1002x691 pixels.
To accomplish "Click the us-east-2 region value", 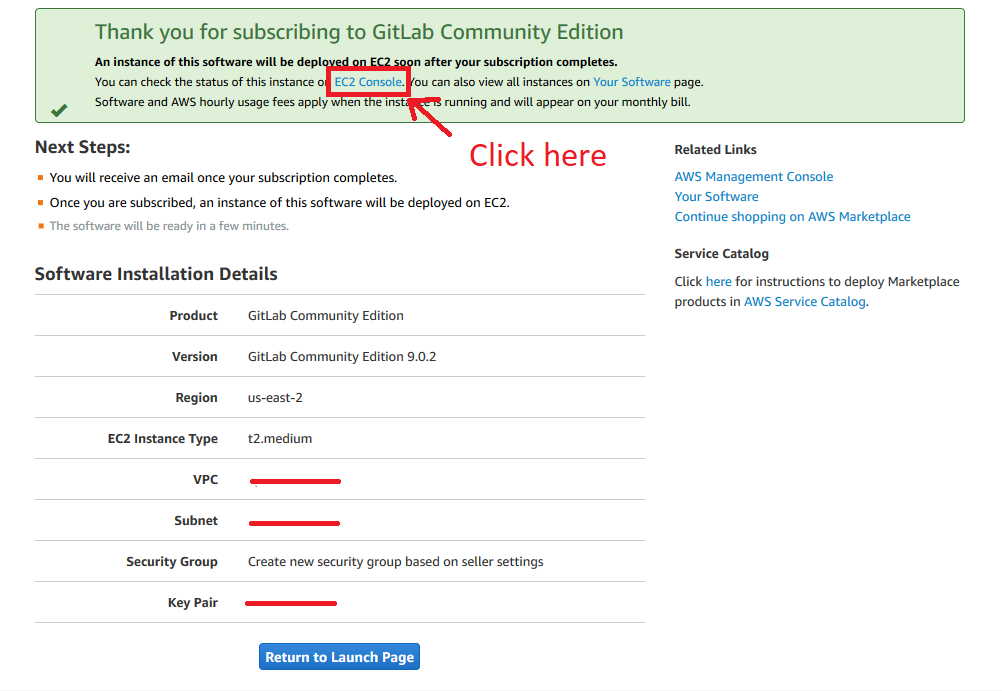I will click(275, 398).
